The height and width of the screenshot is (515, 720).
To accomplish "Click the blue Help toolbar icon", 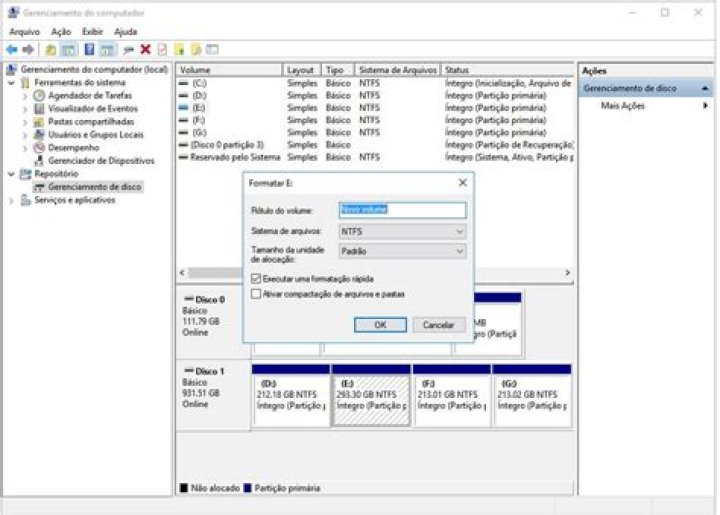I will click(90, 50).
